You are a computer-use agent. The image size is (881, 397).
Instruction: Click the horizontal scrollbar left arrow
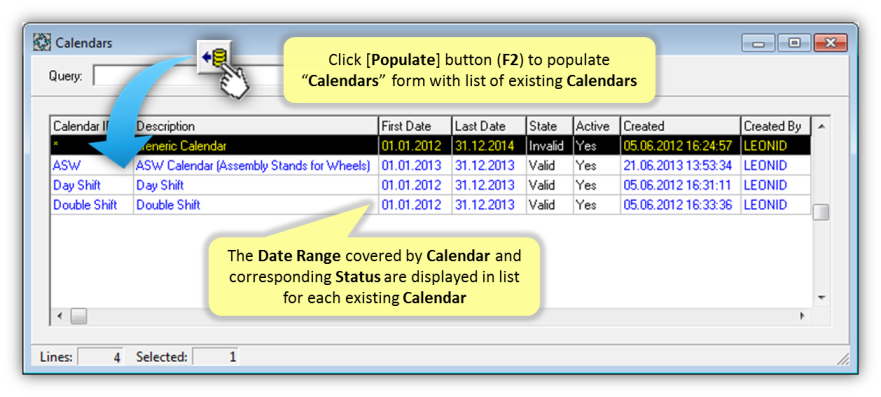(60, 316)
